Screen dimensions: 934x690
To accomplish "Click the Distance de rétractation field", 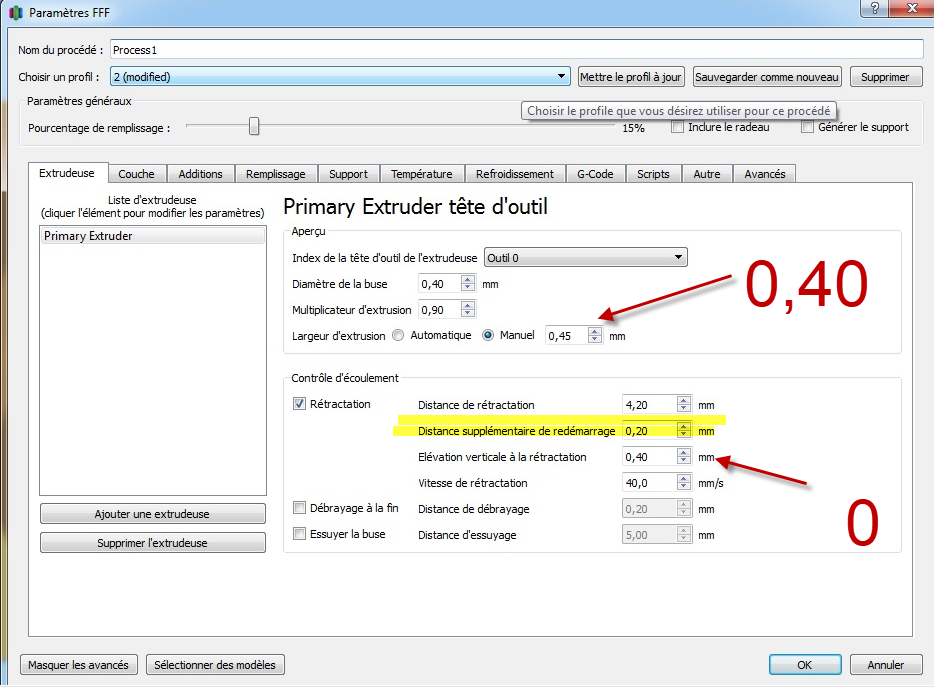I will point(649,405).
